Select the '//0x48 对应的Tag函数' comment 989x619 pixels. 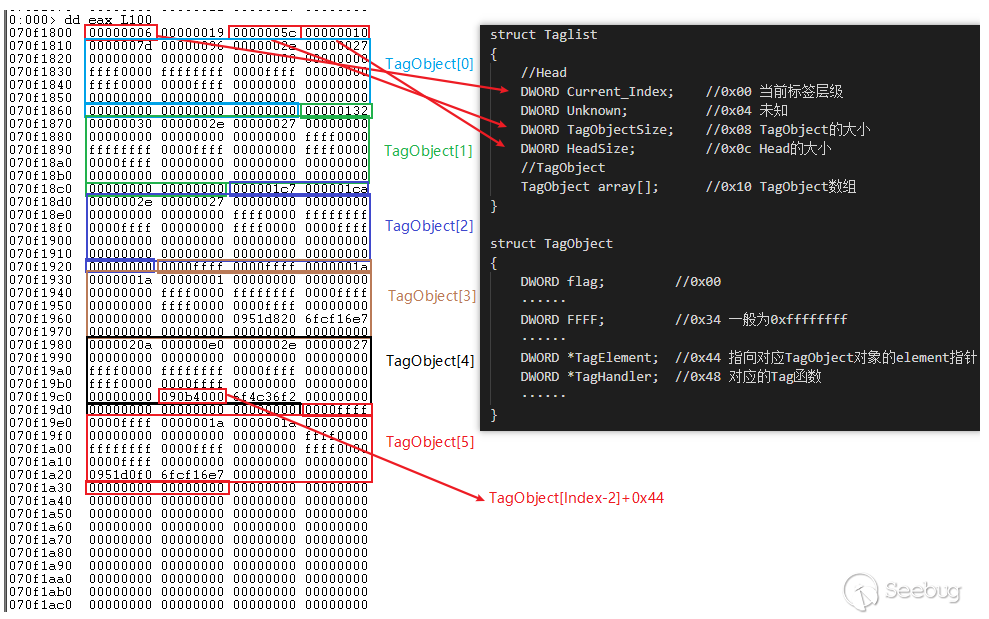coord(748,377)
